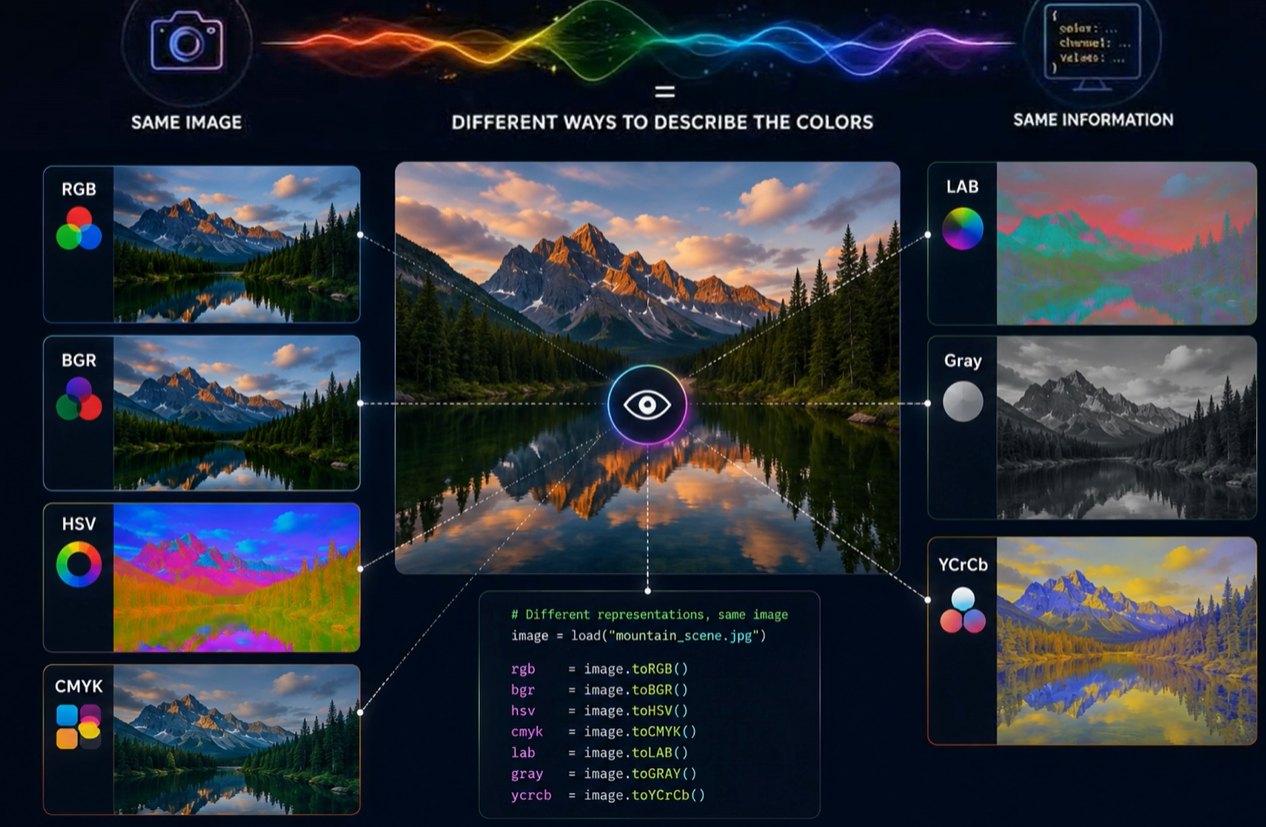Image resolution: width=1266 pixels, height=827 pixels.
Task: Open the BGR mountain thumbnail
Action: click(236, 413)
